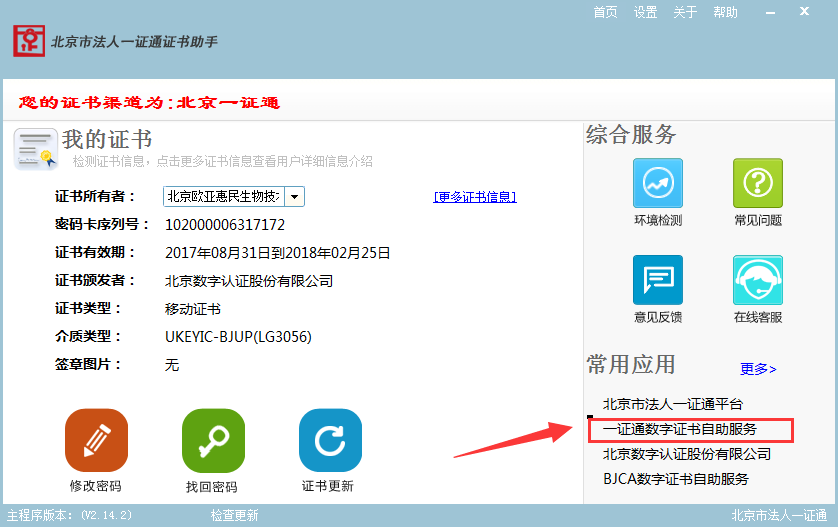Image resolution: width=838 pixels, height=527 pixels.
Task: Click the 证书更新 certificate update icon
Action: [x=330, y=440]
